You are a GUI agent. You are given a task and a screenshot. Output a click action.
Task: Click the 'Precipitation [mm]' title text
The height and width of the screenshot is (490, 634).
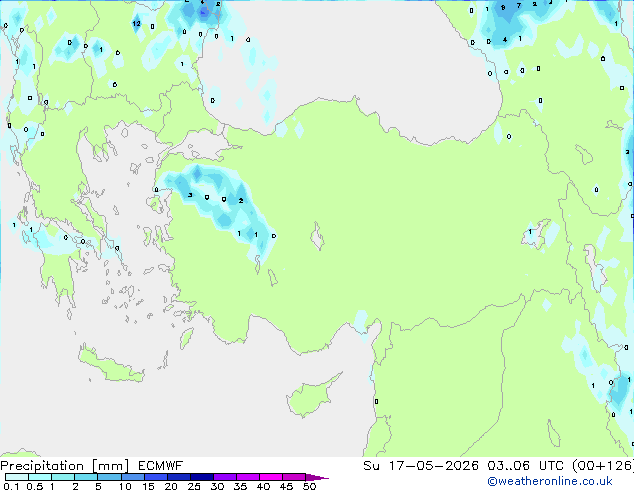coord(65,466)
